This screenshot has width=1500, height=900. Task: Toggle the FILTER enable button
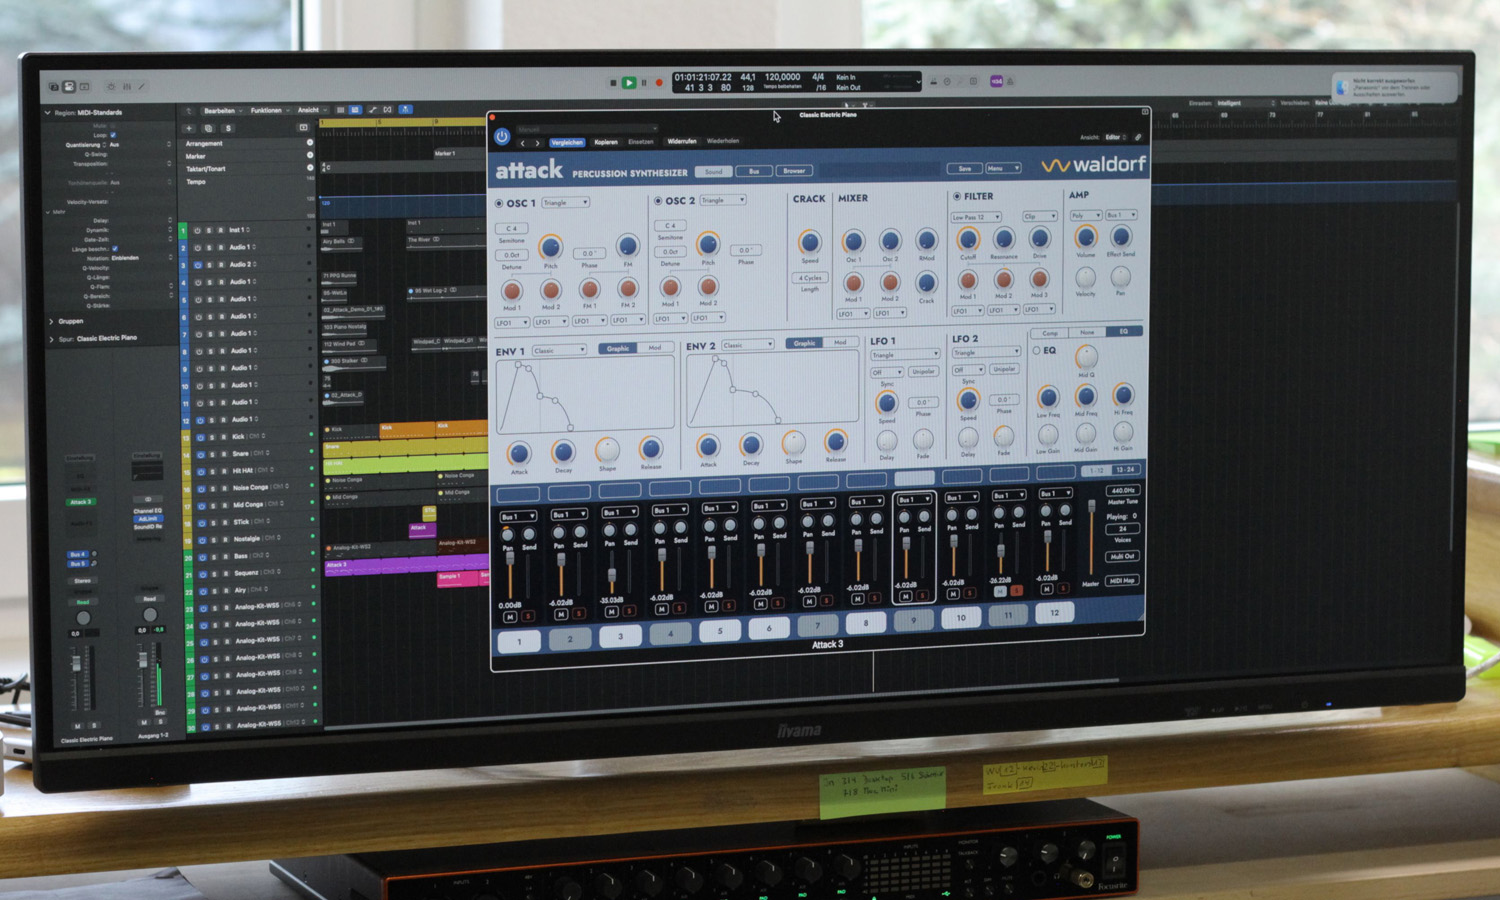point(957,197)
